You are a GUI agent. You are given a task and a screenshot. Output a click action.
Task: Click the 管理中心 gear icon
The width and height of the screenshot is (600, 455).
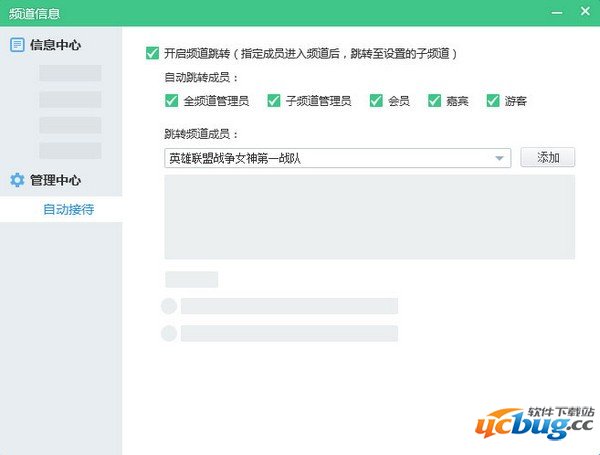(x=17, y=180)
